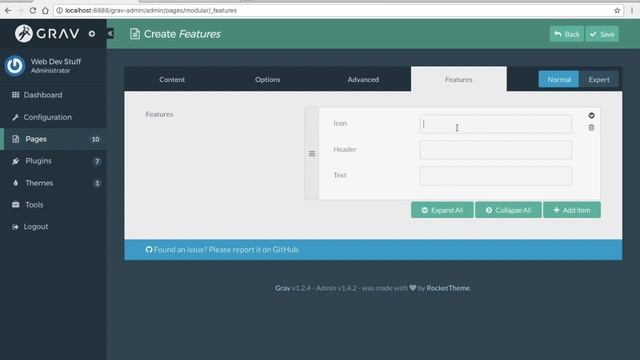Open Configuration in the sidebar

[x=53, y=117]
